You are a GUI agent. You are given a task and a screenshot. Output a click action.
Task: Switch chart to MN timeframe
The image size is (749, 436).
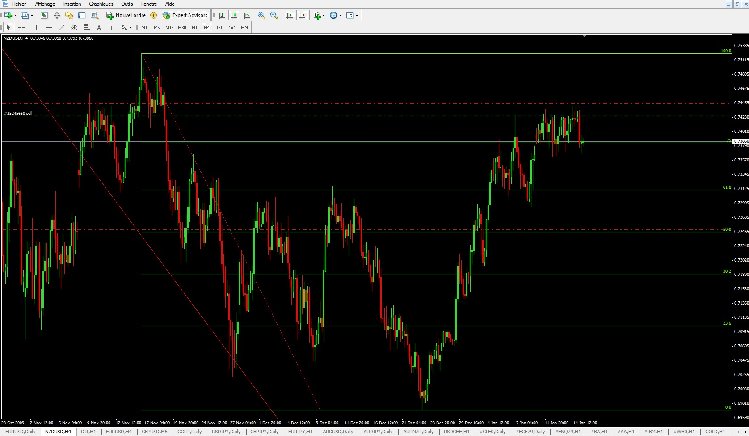[x=244, y=28]
